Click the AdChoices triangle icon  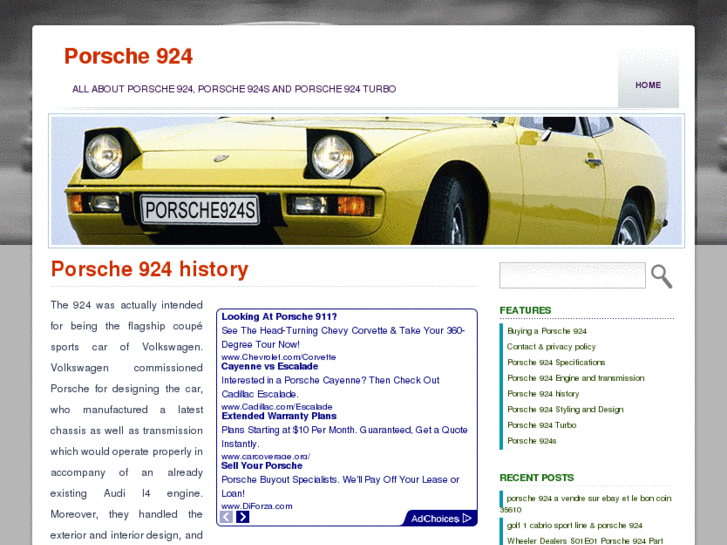click(x=467, y=518)
